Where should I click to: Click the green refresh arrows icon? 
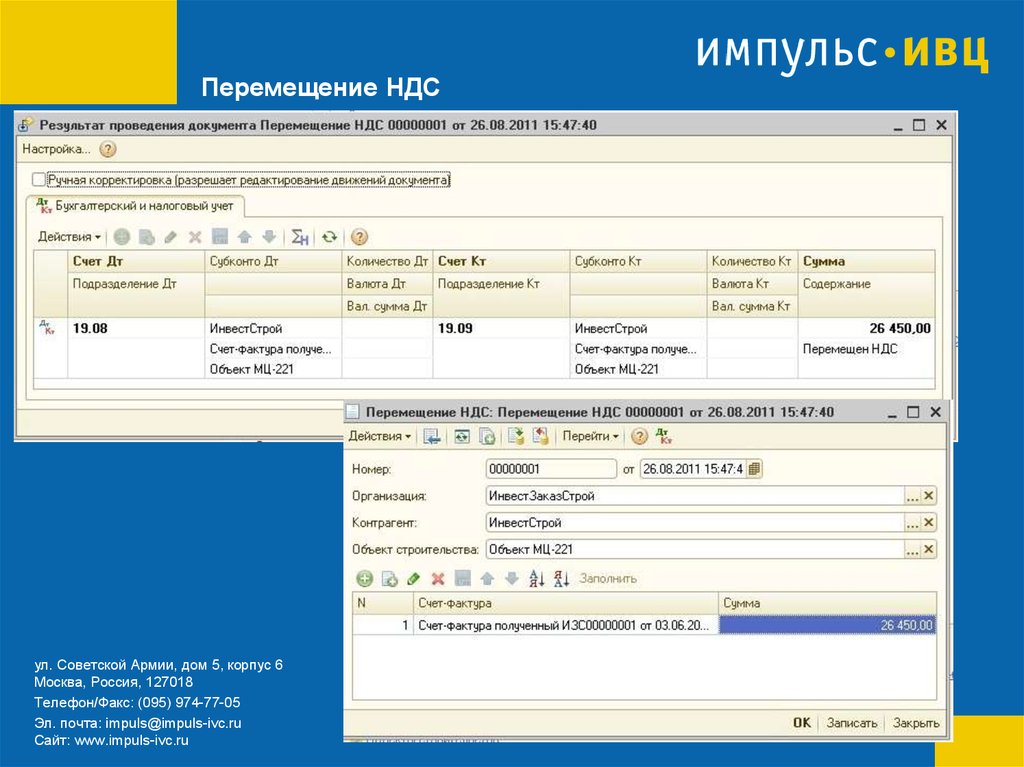coord(329,238)
